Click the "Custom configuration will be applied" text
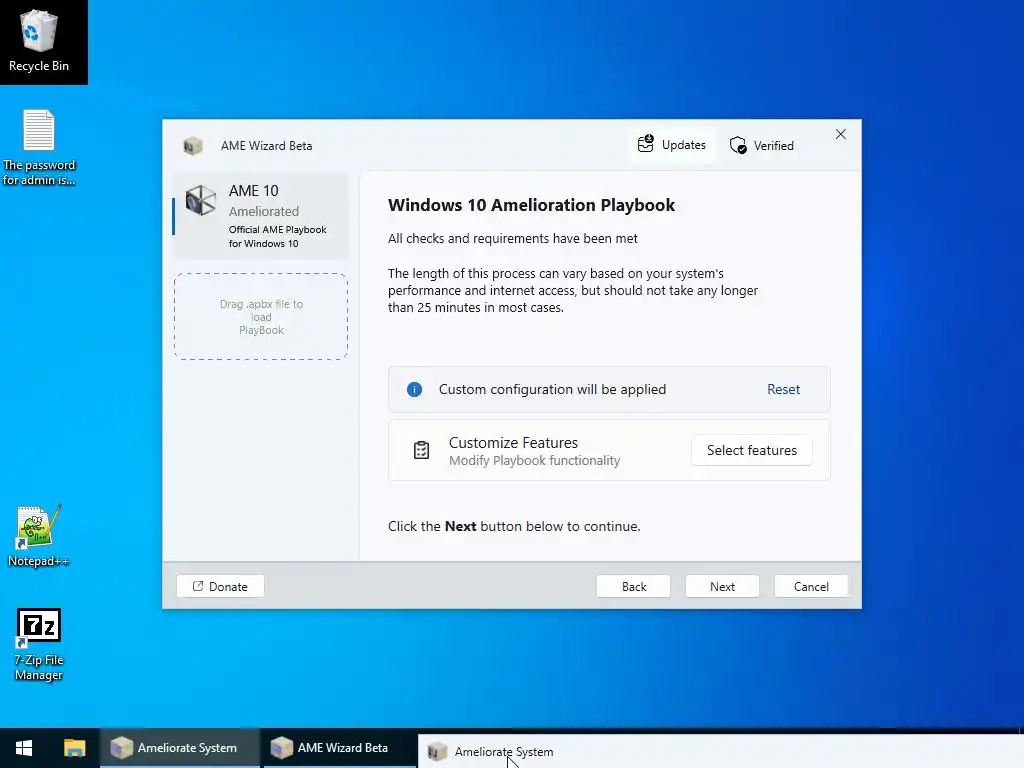The height and width of the screenshot is (768, 1024). [x=552, y=389]
